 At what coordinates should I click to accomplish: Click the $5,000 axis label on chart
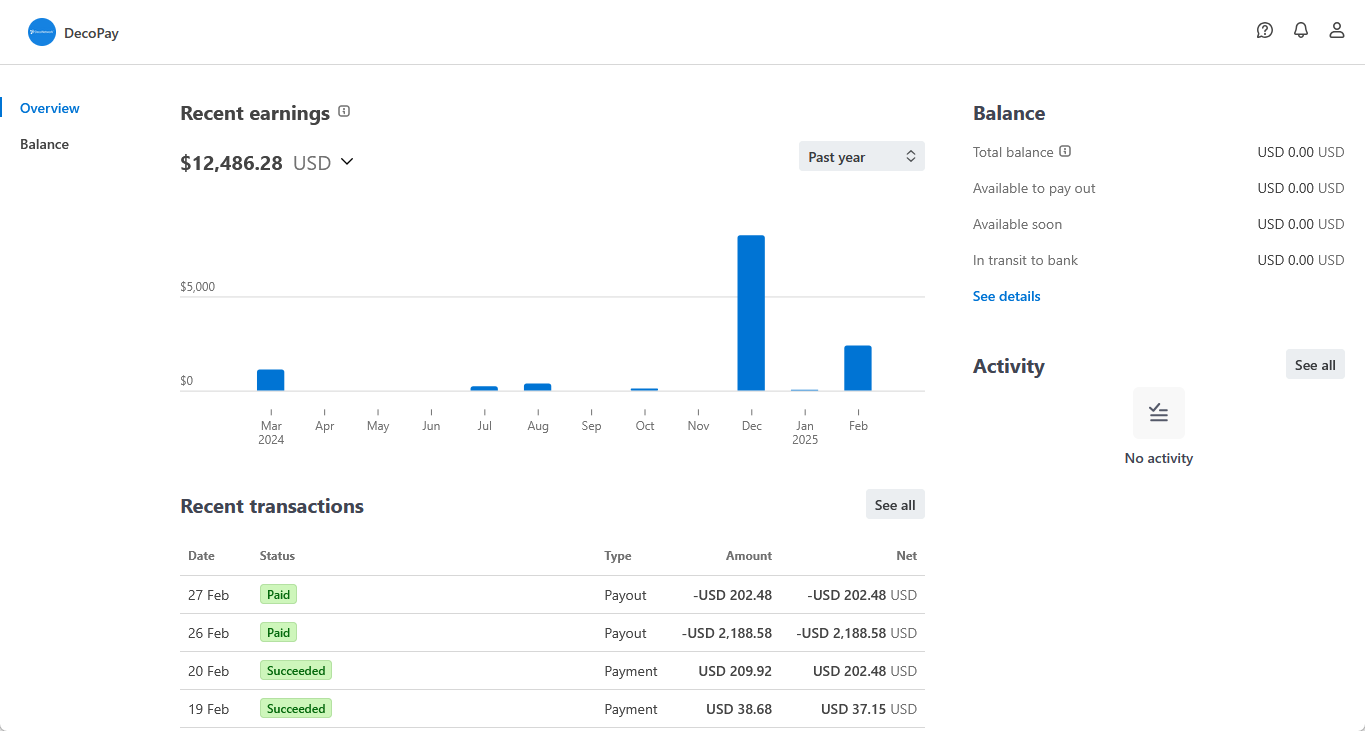point(198,286)
